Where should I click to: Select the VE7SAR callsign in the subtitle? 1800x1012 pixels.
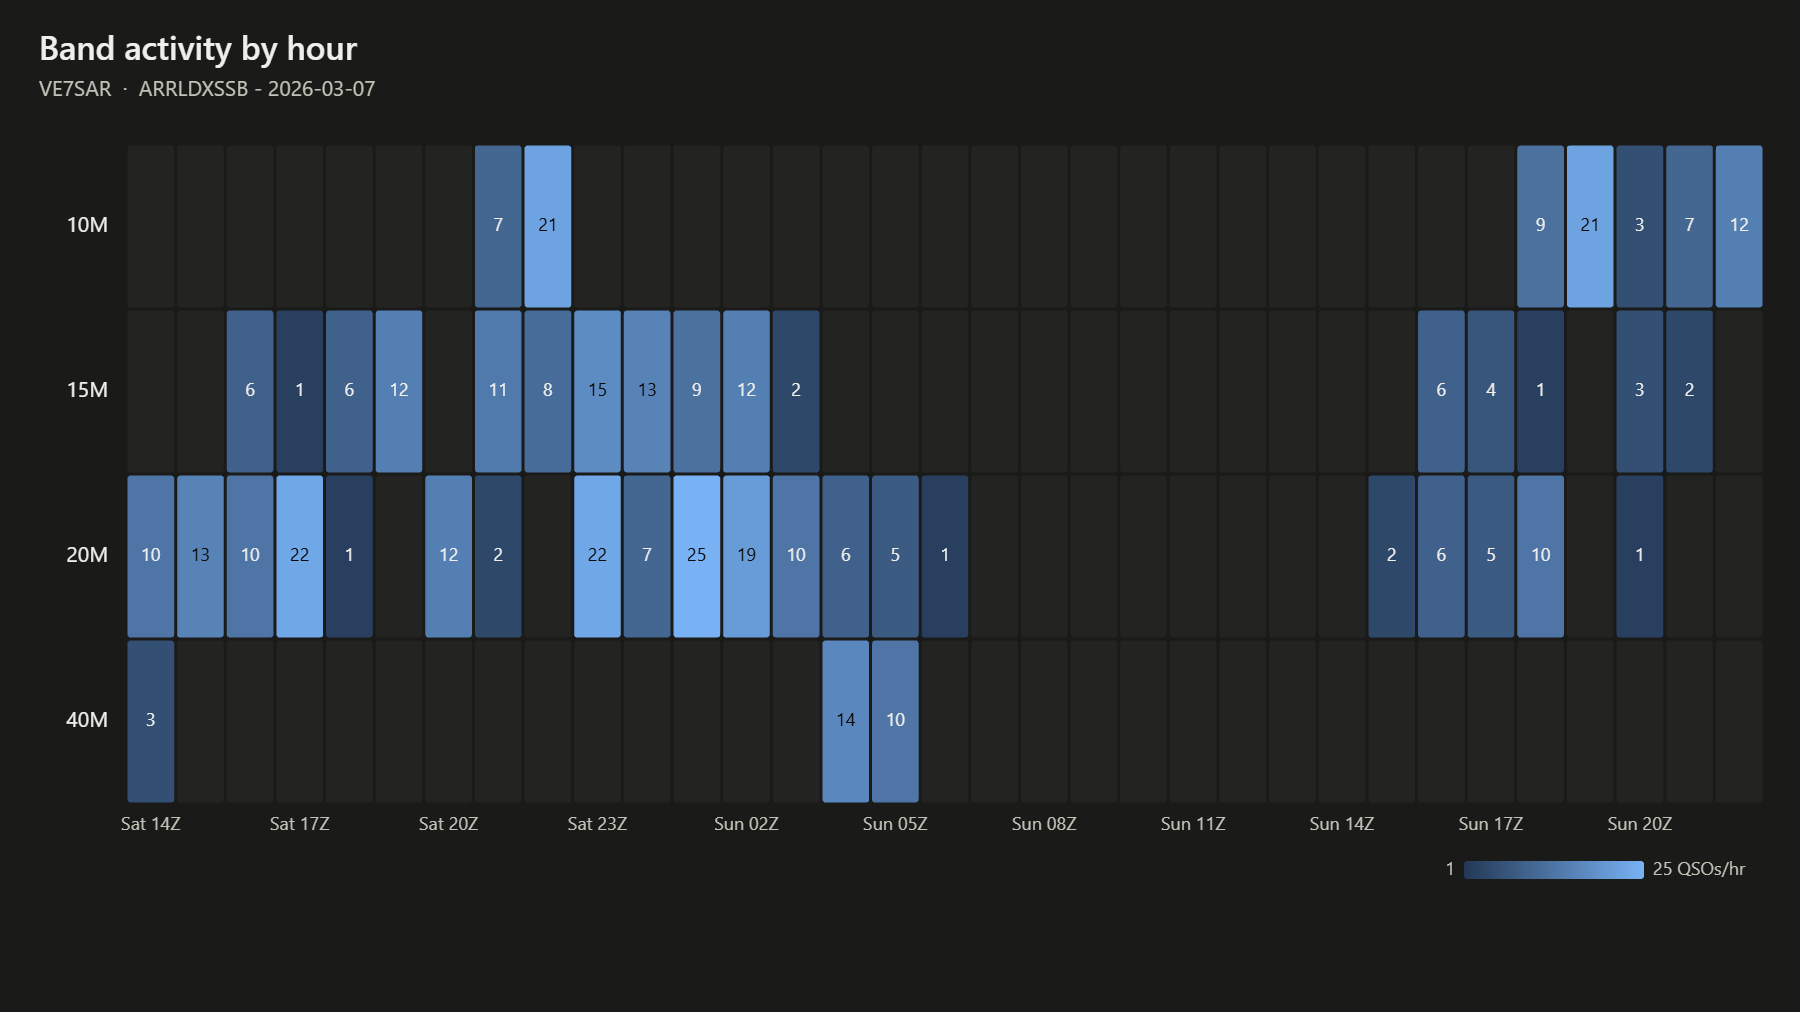pos(75,89)
